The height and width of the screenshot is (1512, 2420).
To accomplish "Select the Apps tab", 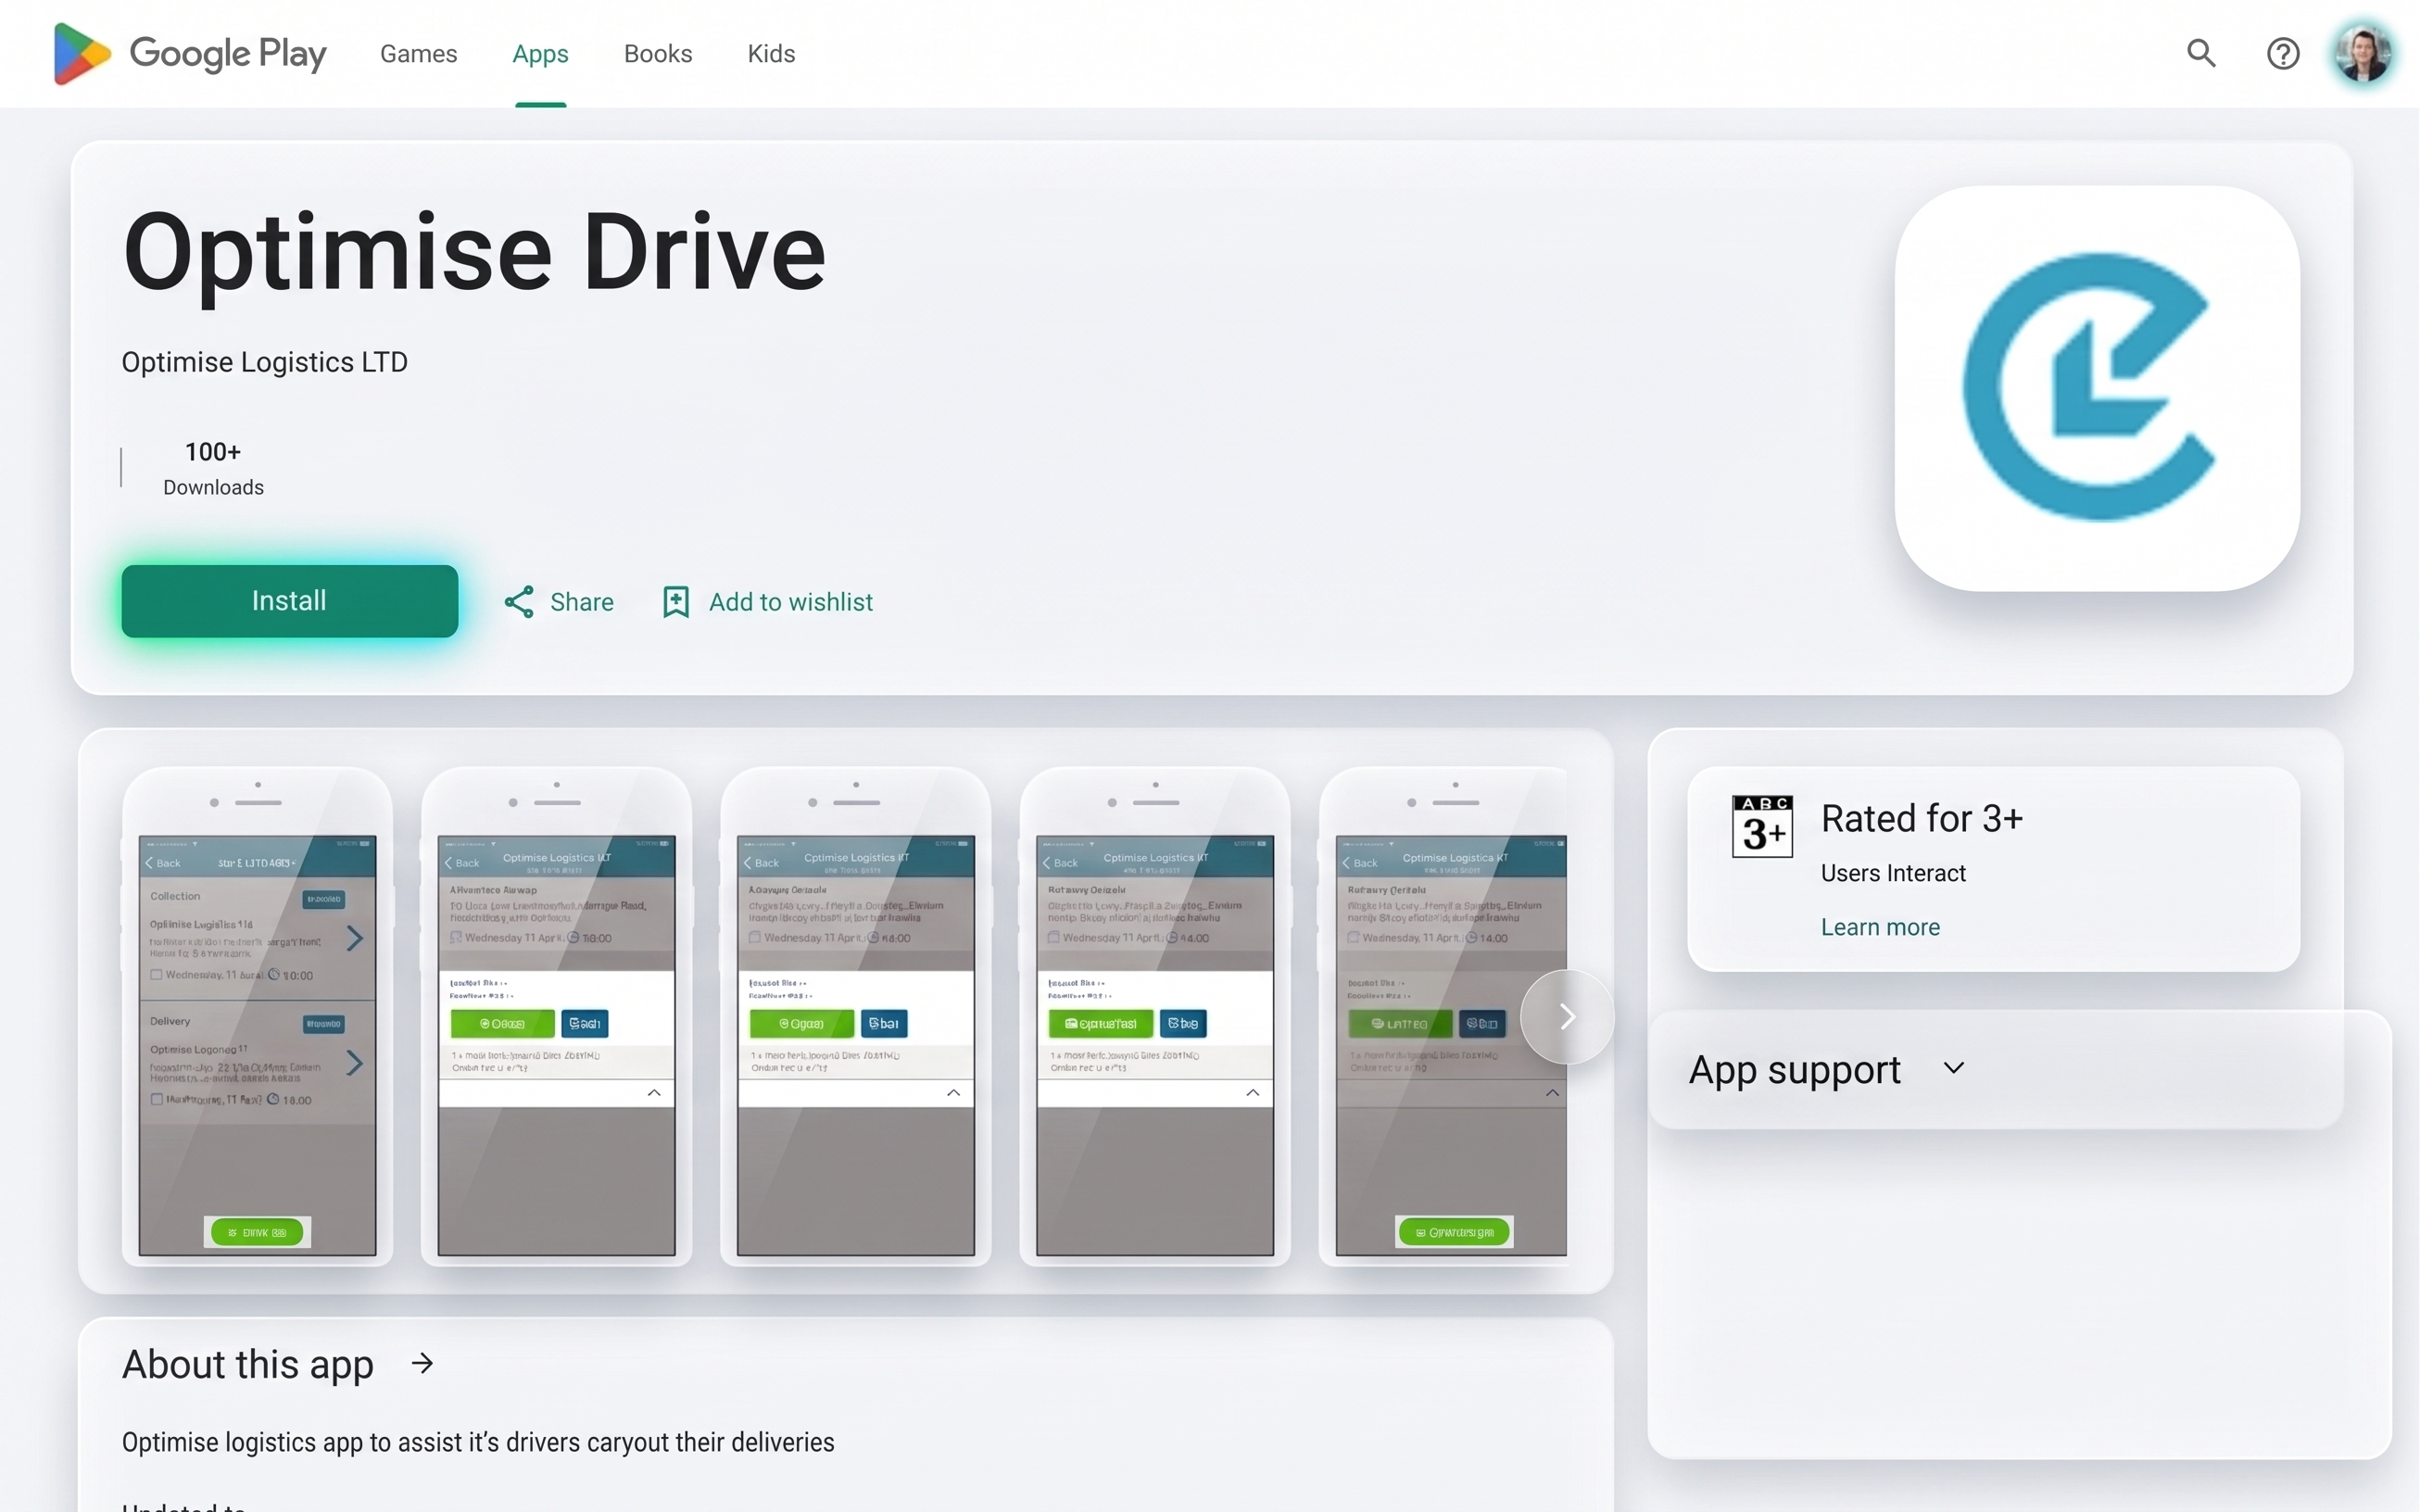I will click(x=540, y=53).
